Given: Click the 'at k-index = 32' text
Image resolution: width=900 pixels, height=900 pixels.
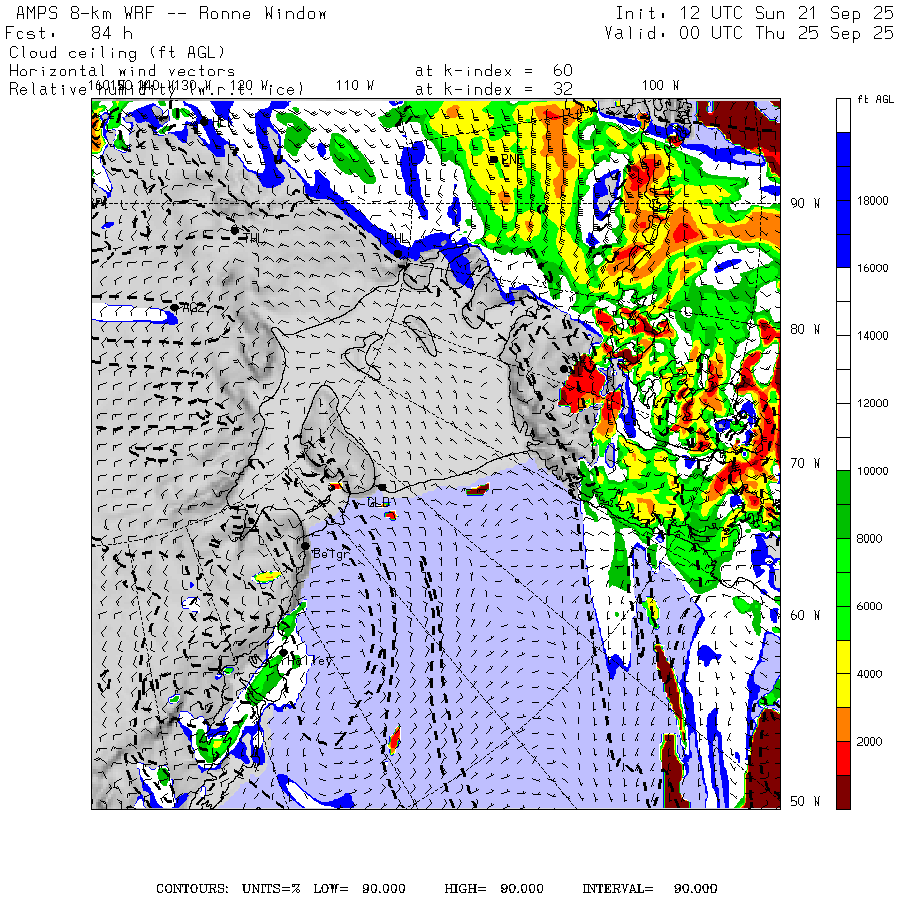Looking at the screenshot, I should coord(494,89).
